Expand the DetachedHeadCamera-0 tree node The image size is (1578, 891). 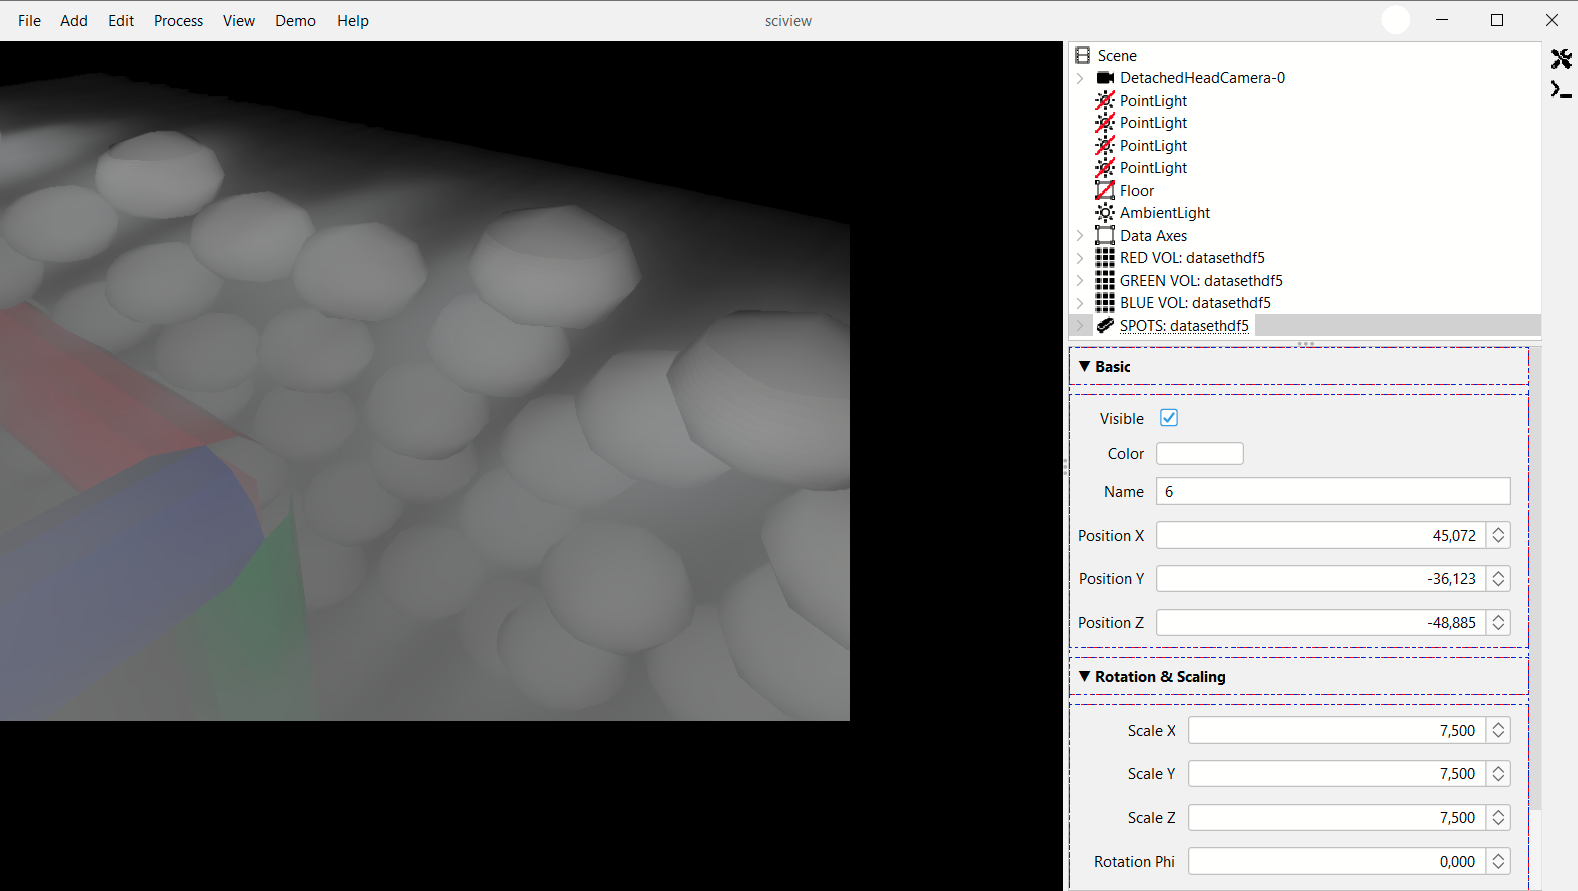[1080, 78]
